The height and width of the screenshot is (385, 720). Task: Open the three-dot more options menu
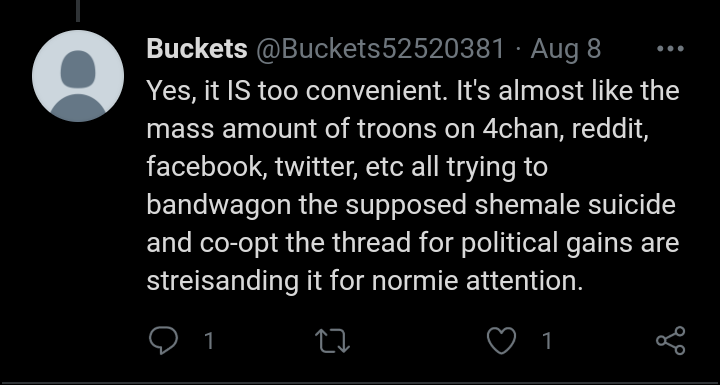point(671,48)
